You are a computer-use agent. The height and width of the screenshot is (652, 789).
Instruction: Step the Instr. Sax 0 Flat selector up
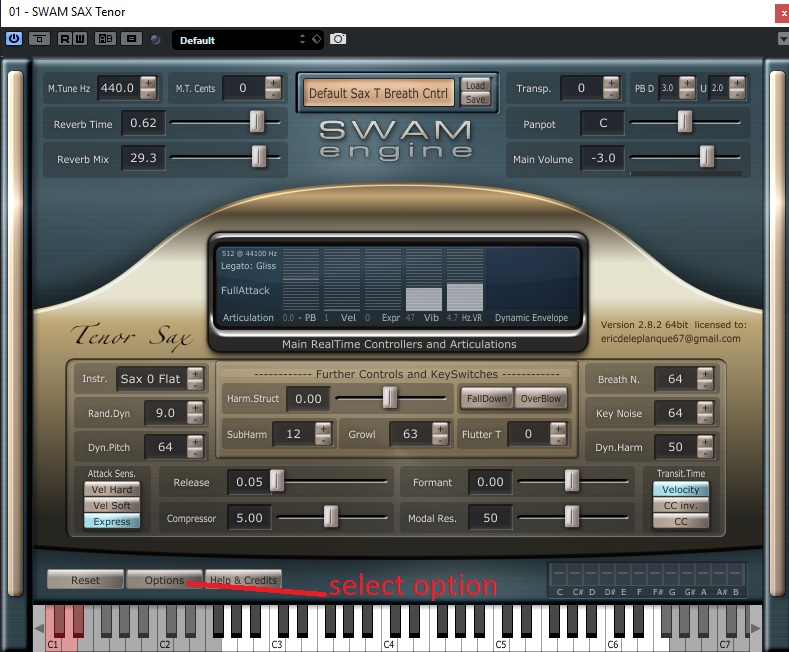(195, 373)
